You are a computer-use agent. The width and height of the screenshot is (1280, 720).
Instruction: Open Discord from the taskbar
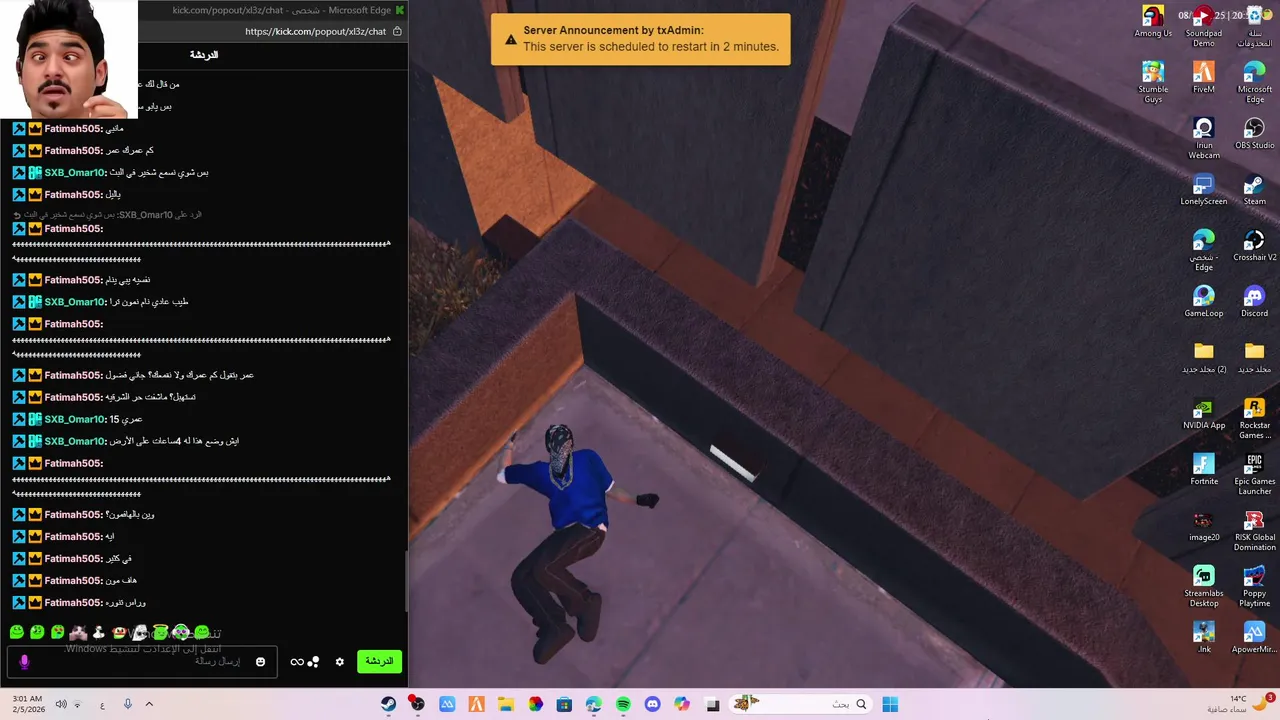[x=653, y=704]
